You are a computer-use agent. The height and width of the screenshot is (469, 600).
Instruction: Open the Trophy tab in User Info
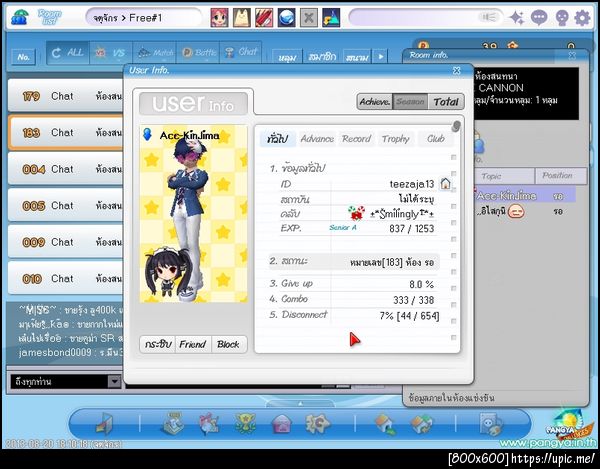396,138
